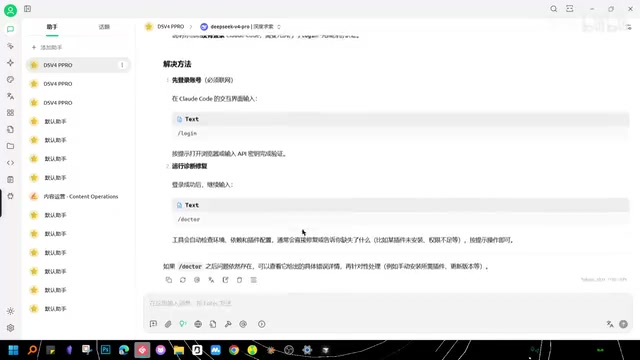Open Microsoft Edge from the taskbar
Screen dimensions: 640x360
(124, 350)
